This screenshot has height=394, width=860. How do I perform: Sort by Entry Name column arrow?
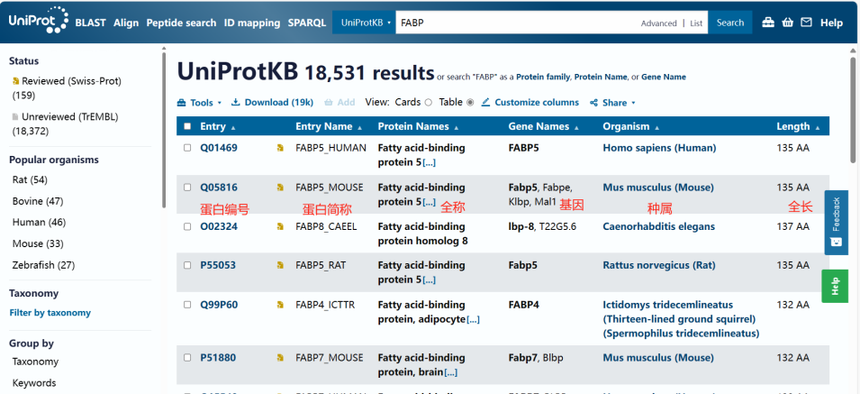(x=360, y=128)
